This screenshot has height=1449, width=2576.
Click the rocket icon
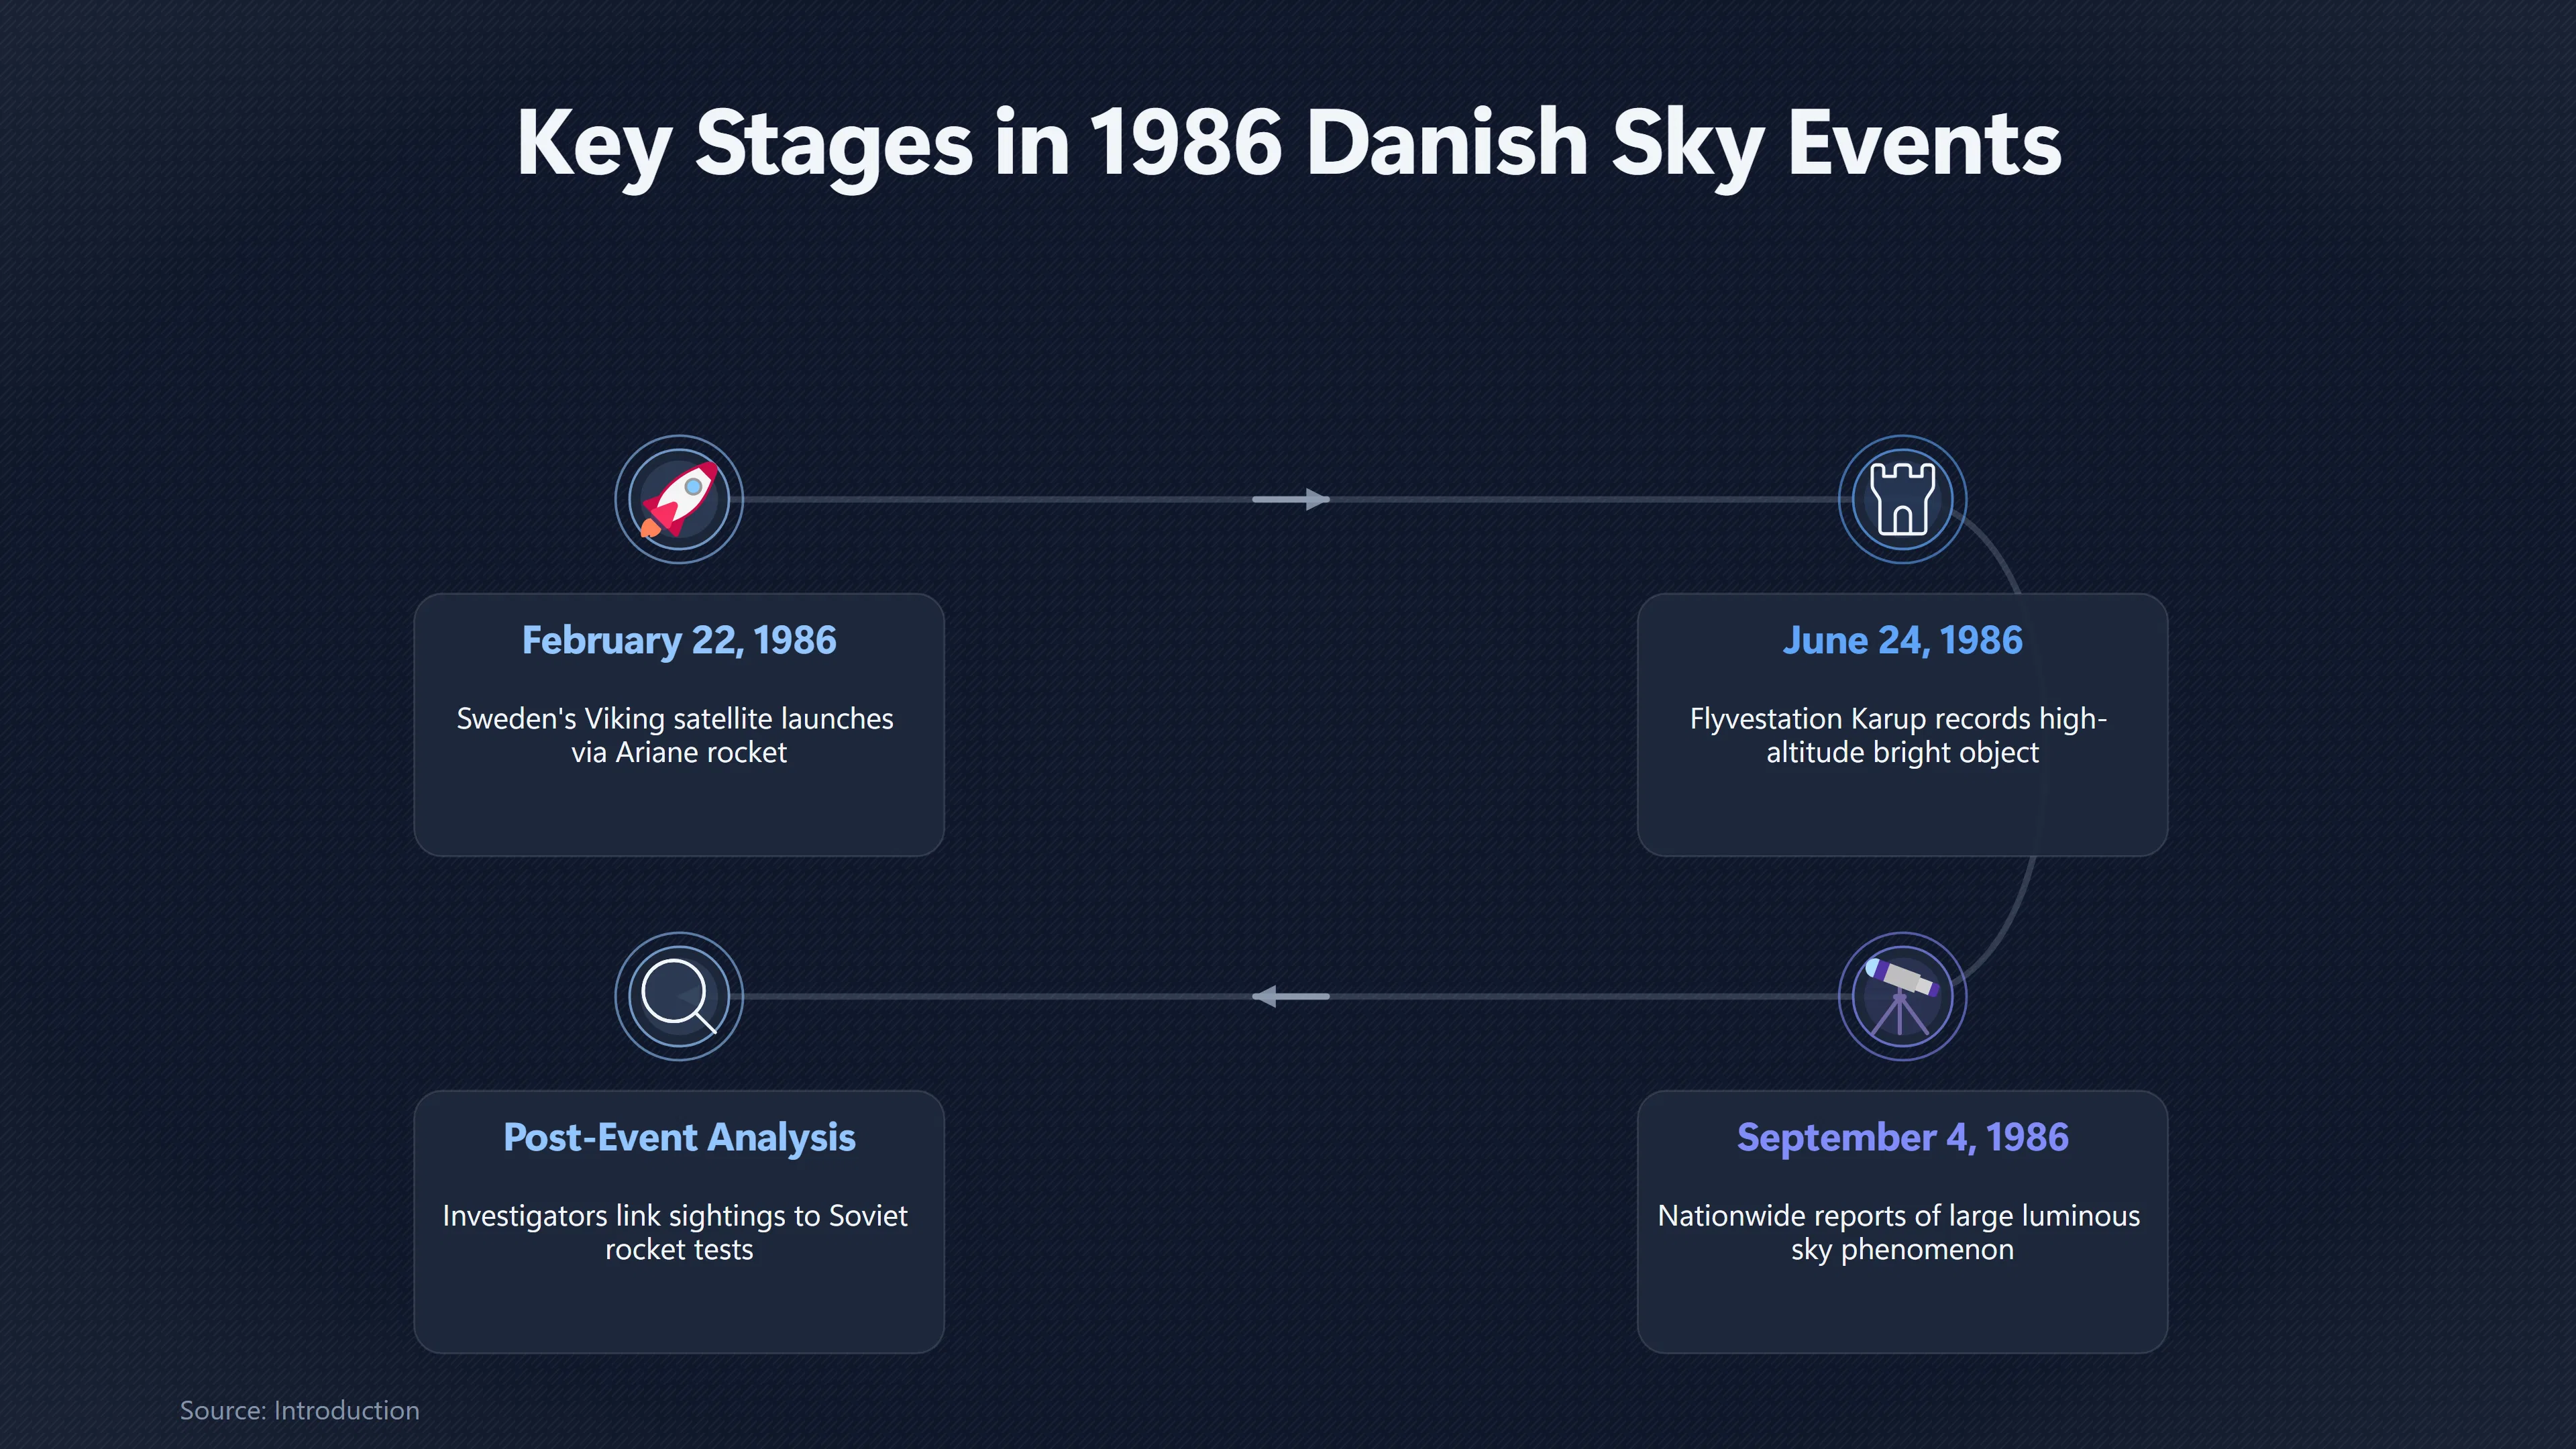(679, 499)
